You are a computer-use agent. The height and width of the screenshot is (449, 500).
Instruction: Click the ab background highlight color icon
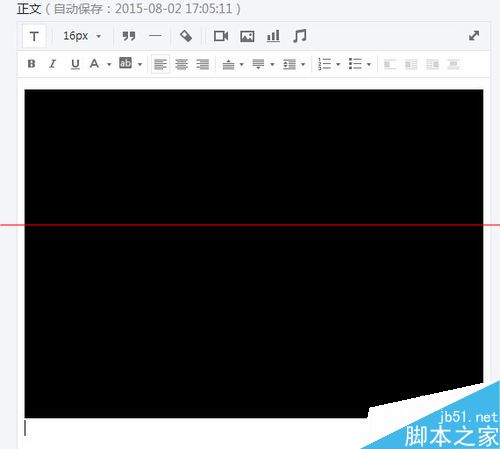[x=125, y=63]
